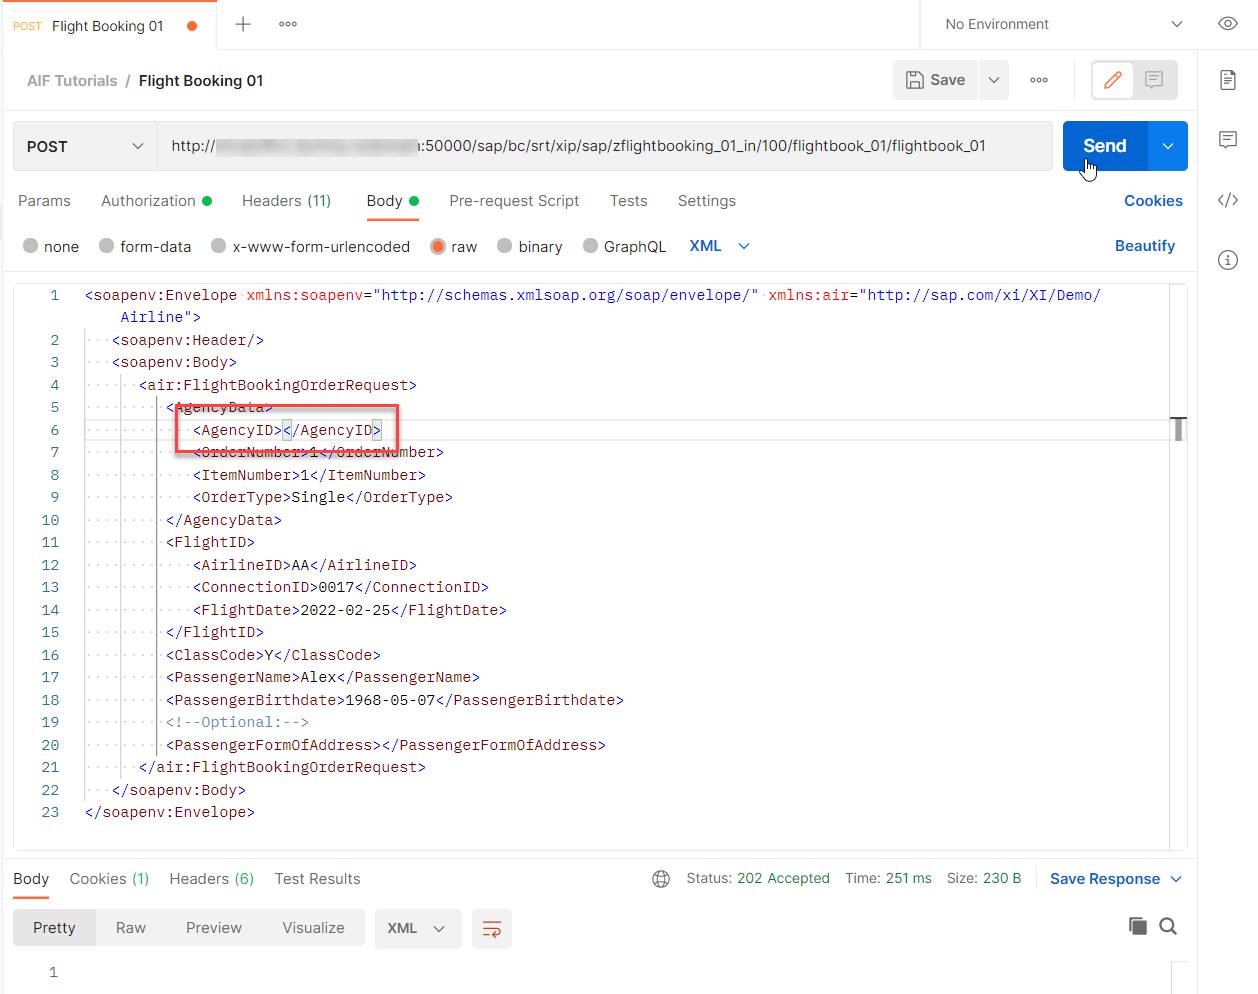Open the Params tab

44,201
